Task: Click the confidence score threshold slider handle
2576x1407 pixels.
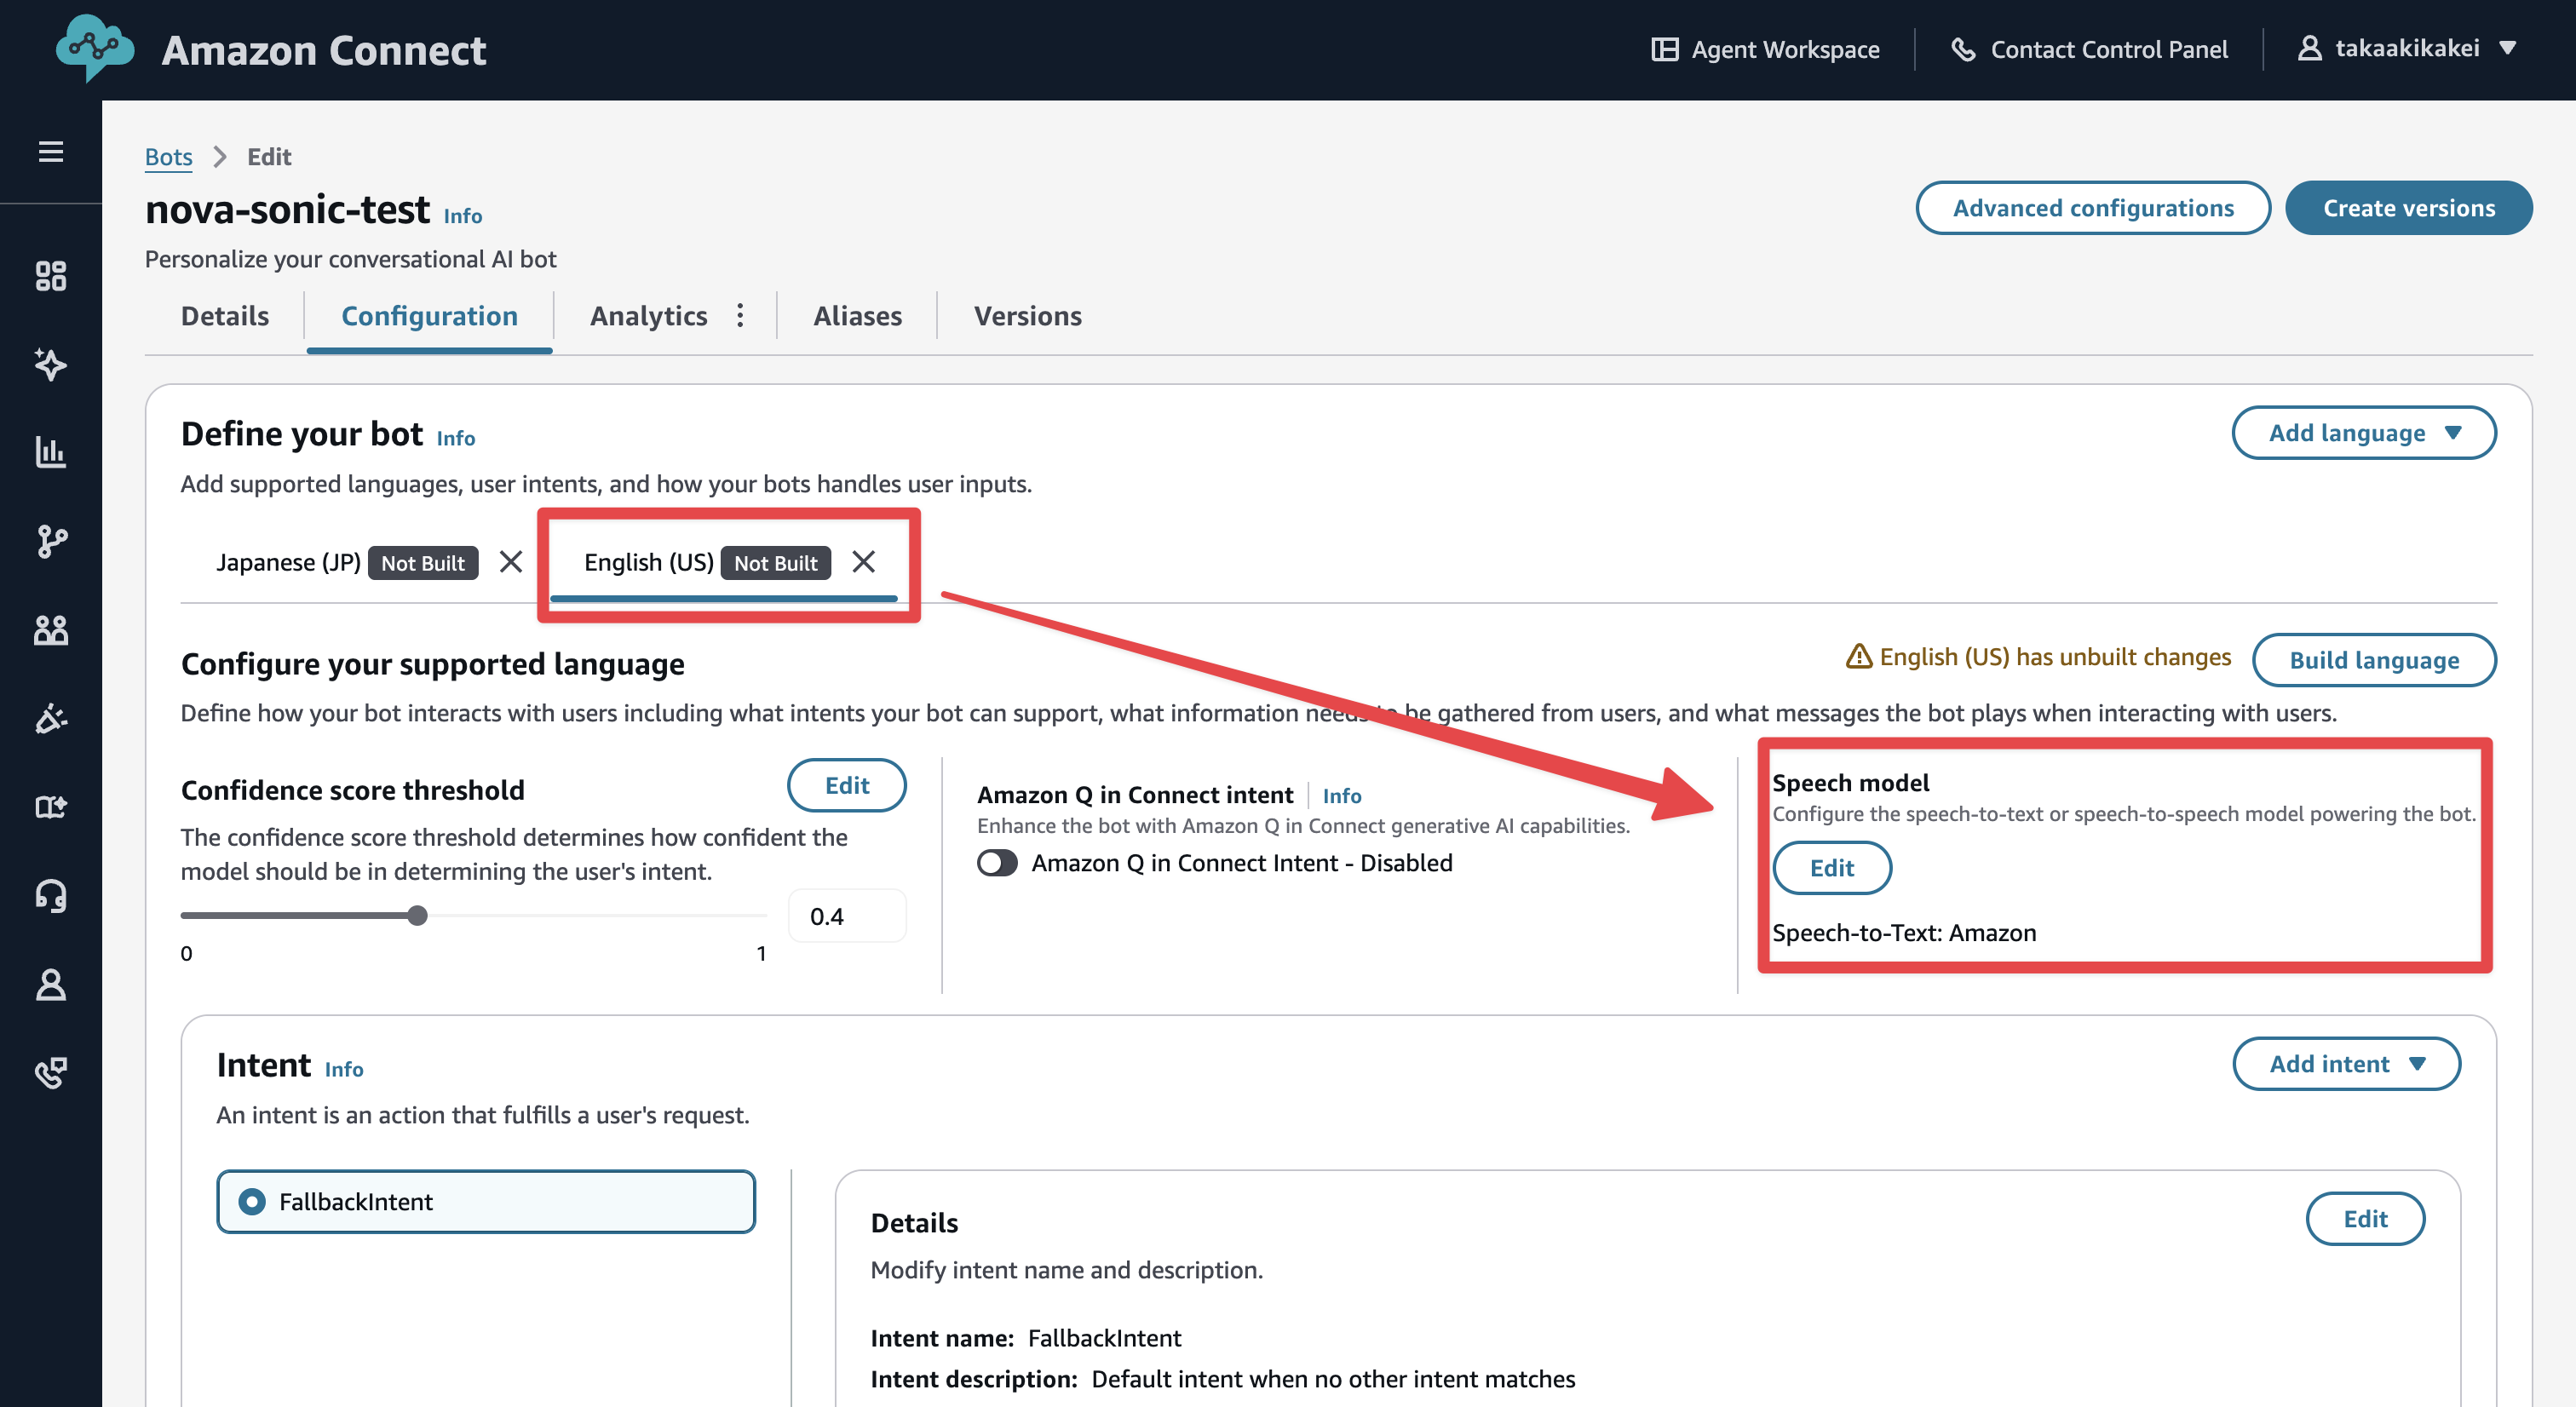Action: 417,915
